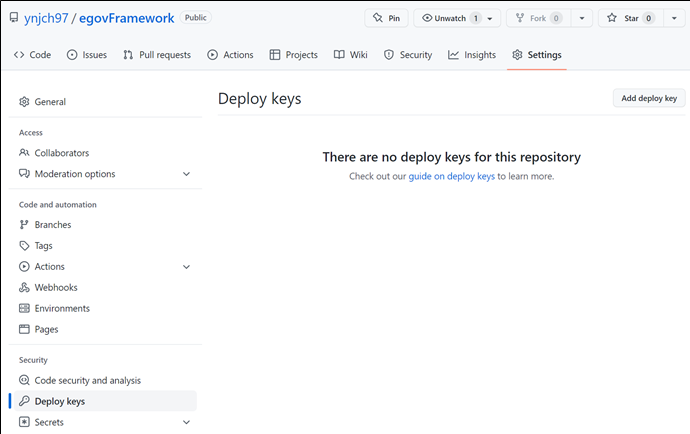Click Code security and analysis icon
The width and height of the screenshot is (690, 434).
pyautogui.click(x=24, y=380)
